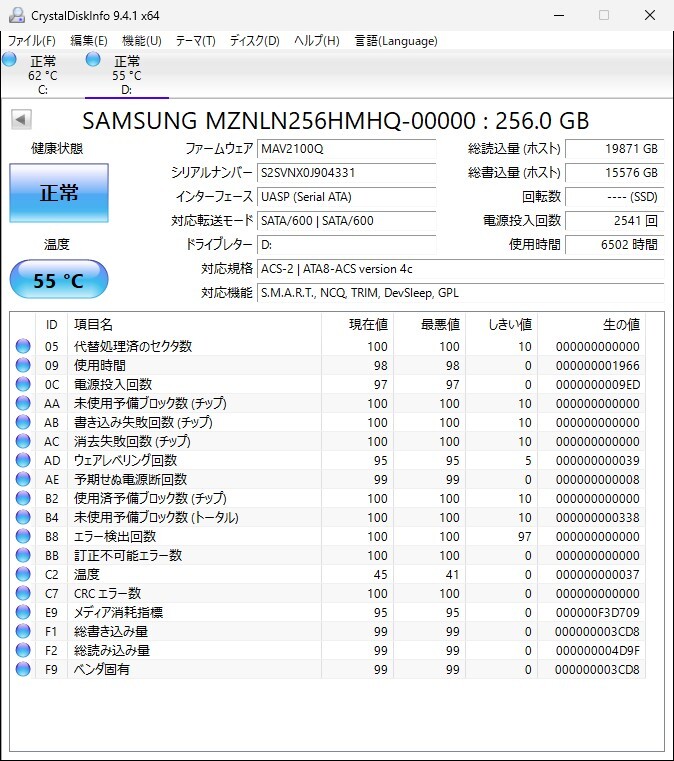The width and height of the screenshot is (674, 761).
Task: Click the total host writes value 15576 GB
Action: click(614, 173)
